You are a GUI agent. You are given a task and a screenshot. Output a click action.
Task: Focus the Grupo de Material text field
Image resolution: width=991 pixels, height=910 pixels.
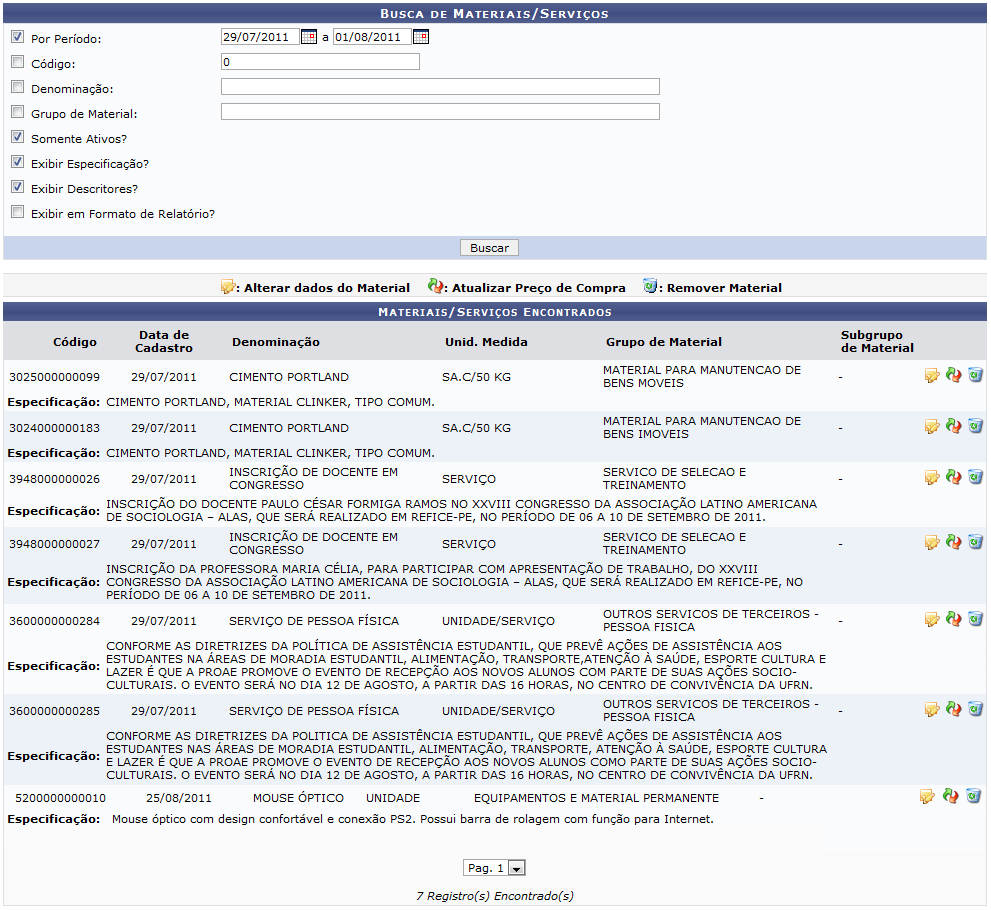(440, 112)
